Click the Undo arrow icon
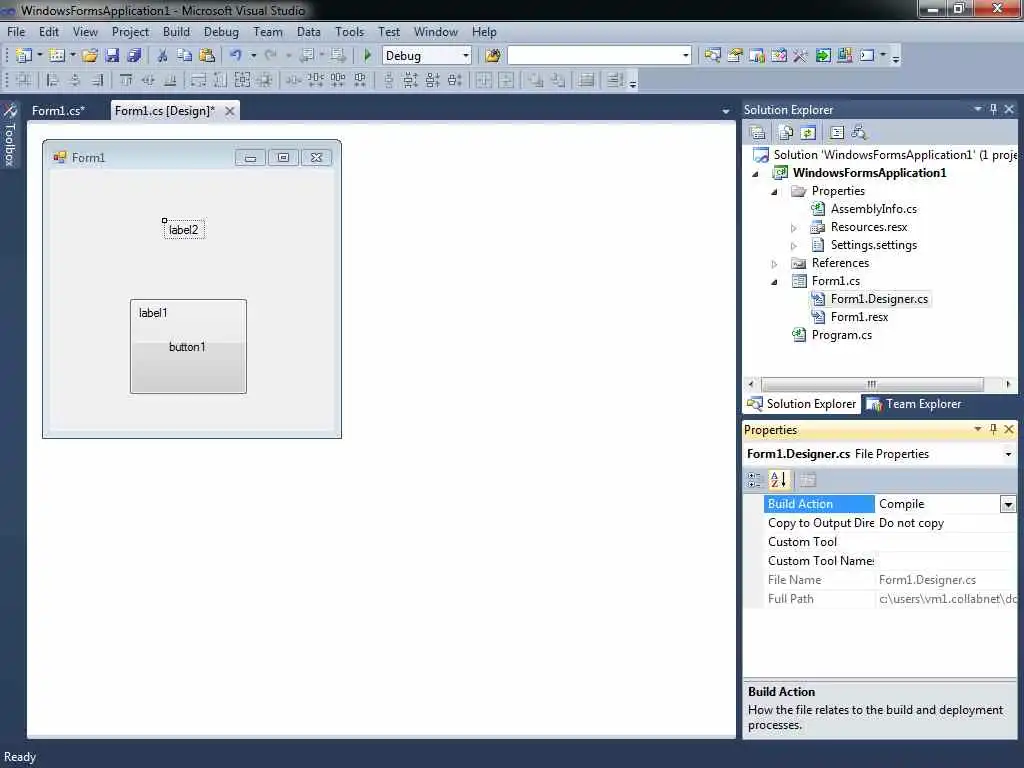Image resolution: width=1024 pixels, height=768 pixels. coord(236,56)
